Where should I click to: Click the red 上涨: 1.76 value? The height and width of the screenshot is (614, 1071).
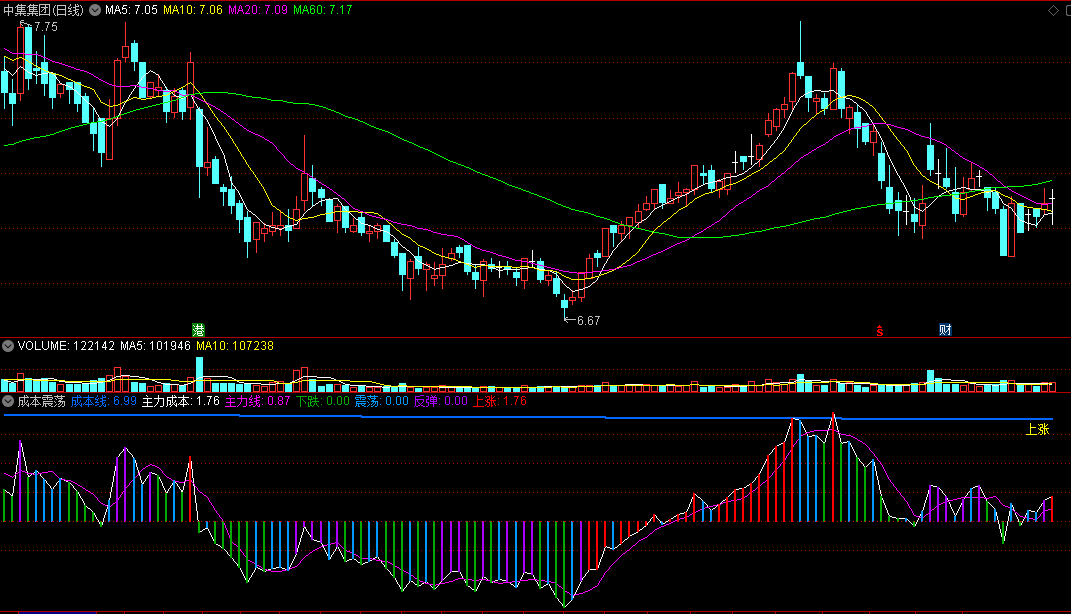pyautogui.click(x=499, y=402)
